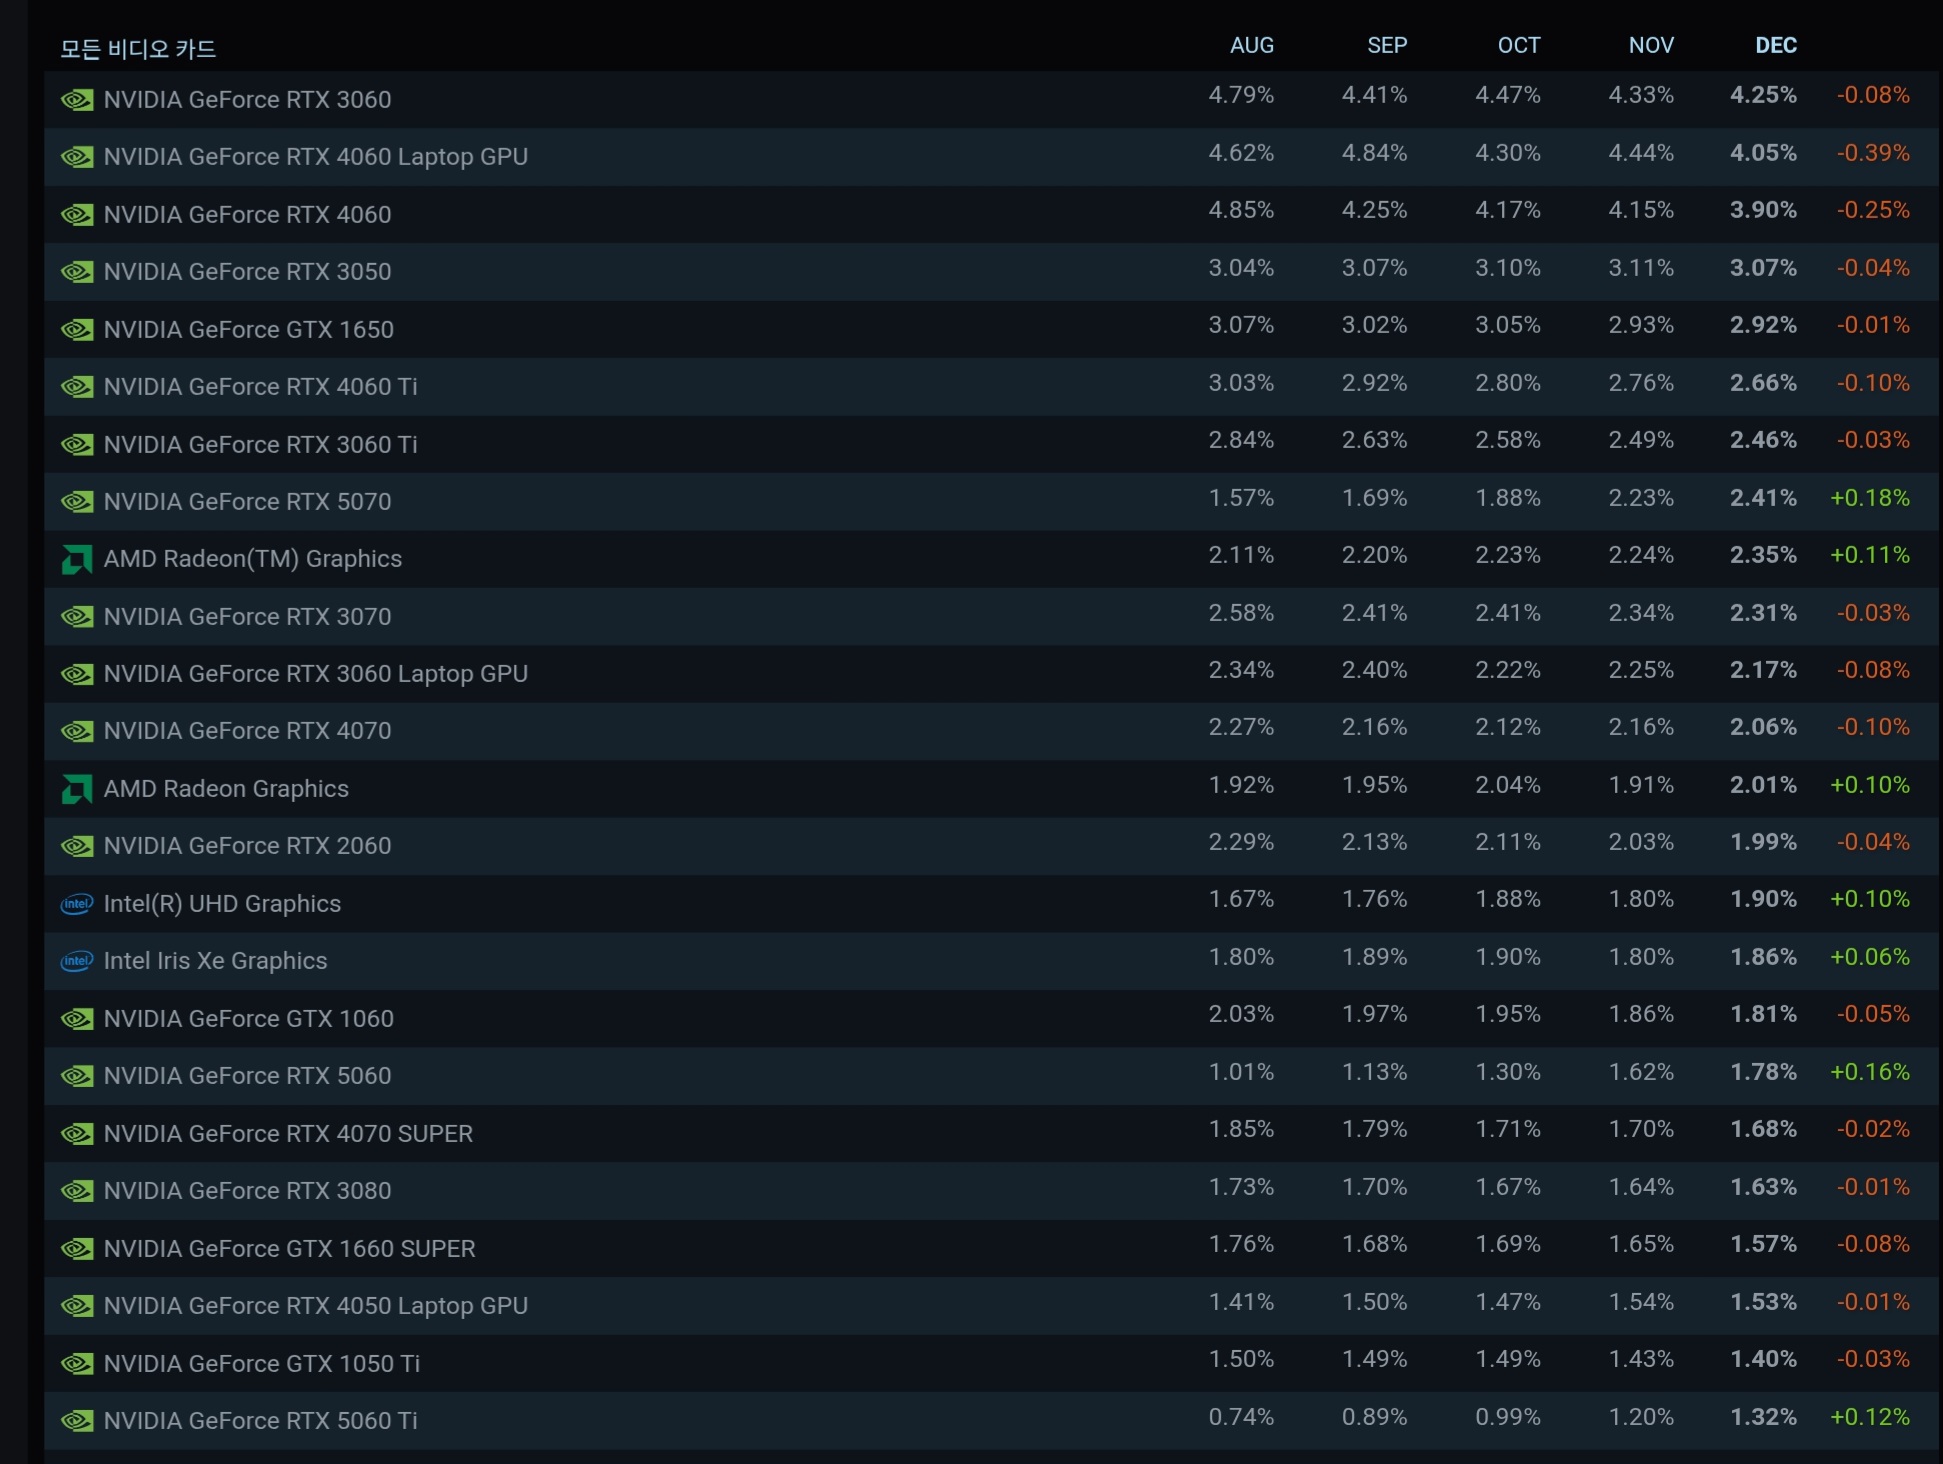
Task: Click the NVIDIA logo next to GTX 1650
Action: tap(77, 330)
